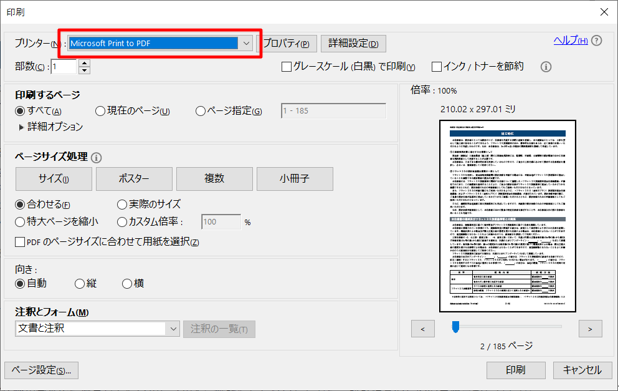Click the ポスター button
Viewport: 619px width, 391px height.
click(x=134, y=179)
